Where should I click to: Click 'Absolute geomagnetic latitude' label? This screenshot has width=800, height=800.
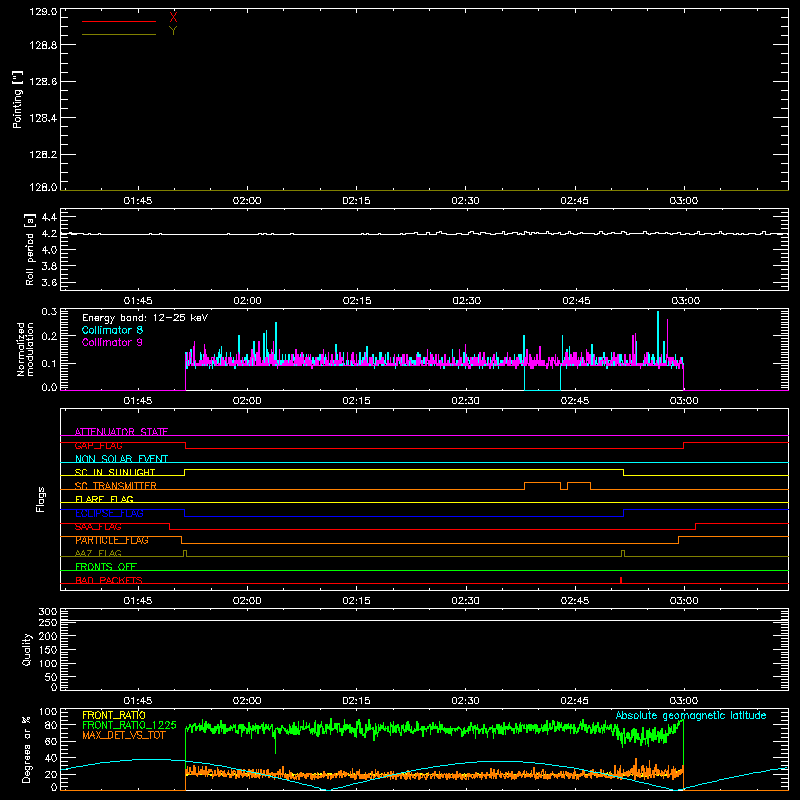pyautogui.click(x=691, y=715)
